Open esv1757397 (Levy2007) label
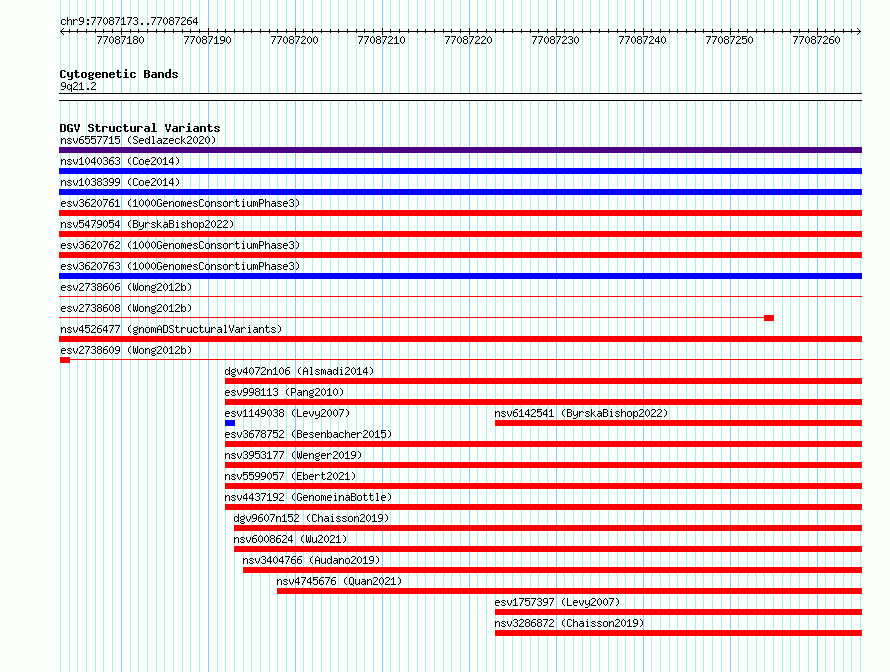This screenshot has width=890, height=672. tap(557, 602)
